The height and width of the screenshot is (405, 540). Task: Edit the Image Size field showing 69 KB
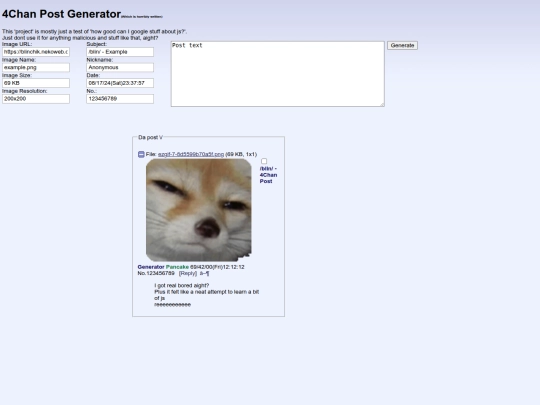tap(36, 83)
